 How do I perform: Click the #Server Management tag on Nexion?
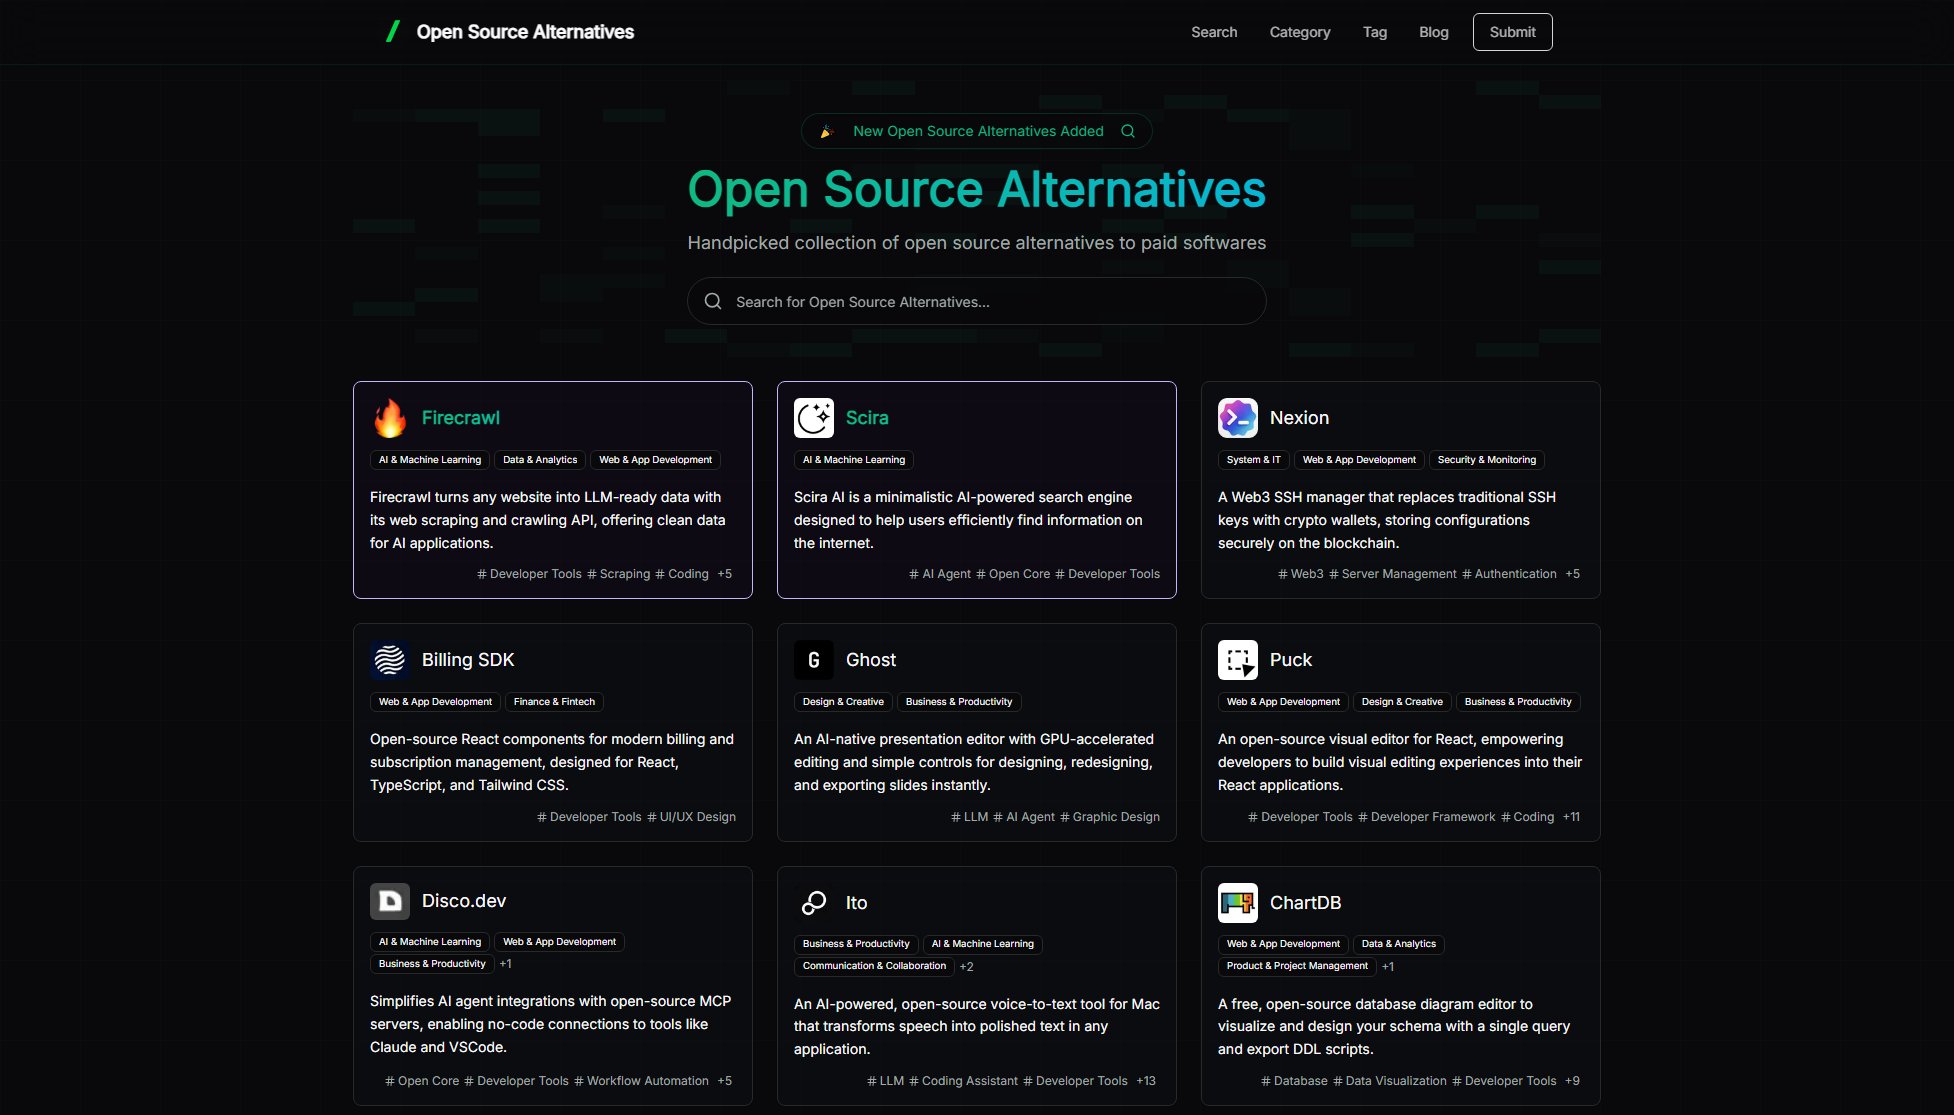pyautogui.click(x=1392, y=574)
